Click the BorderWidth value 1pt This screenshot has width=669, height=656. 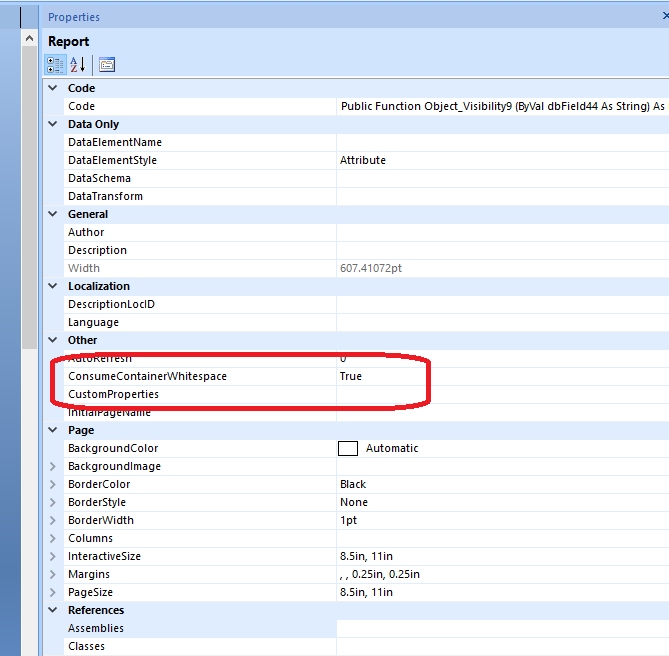point(348,520)
